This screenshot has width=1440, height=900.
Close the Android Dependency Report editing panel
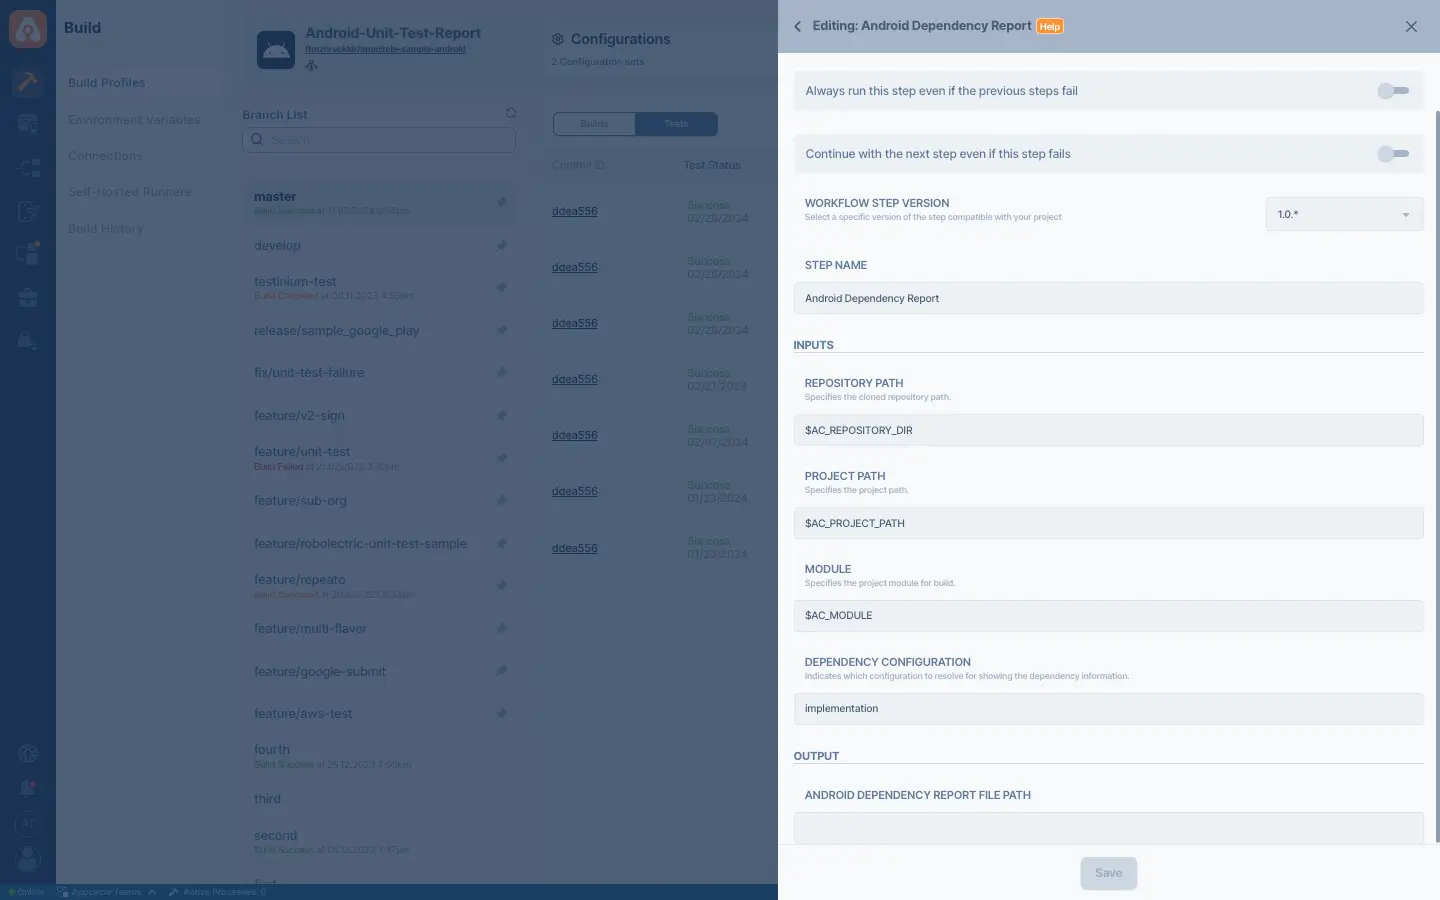click(x=1411, y=27)
